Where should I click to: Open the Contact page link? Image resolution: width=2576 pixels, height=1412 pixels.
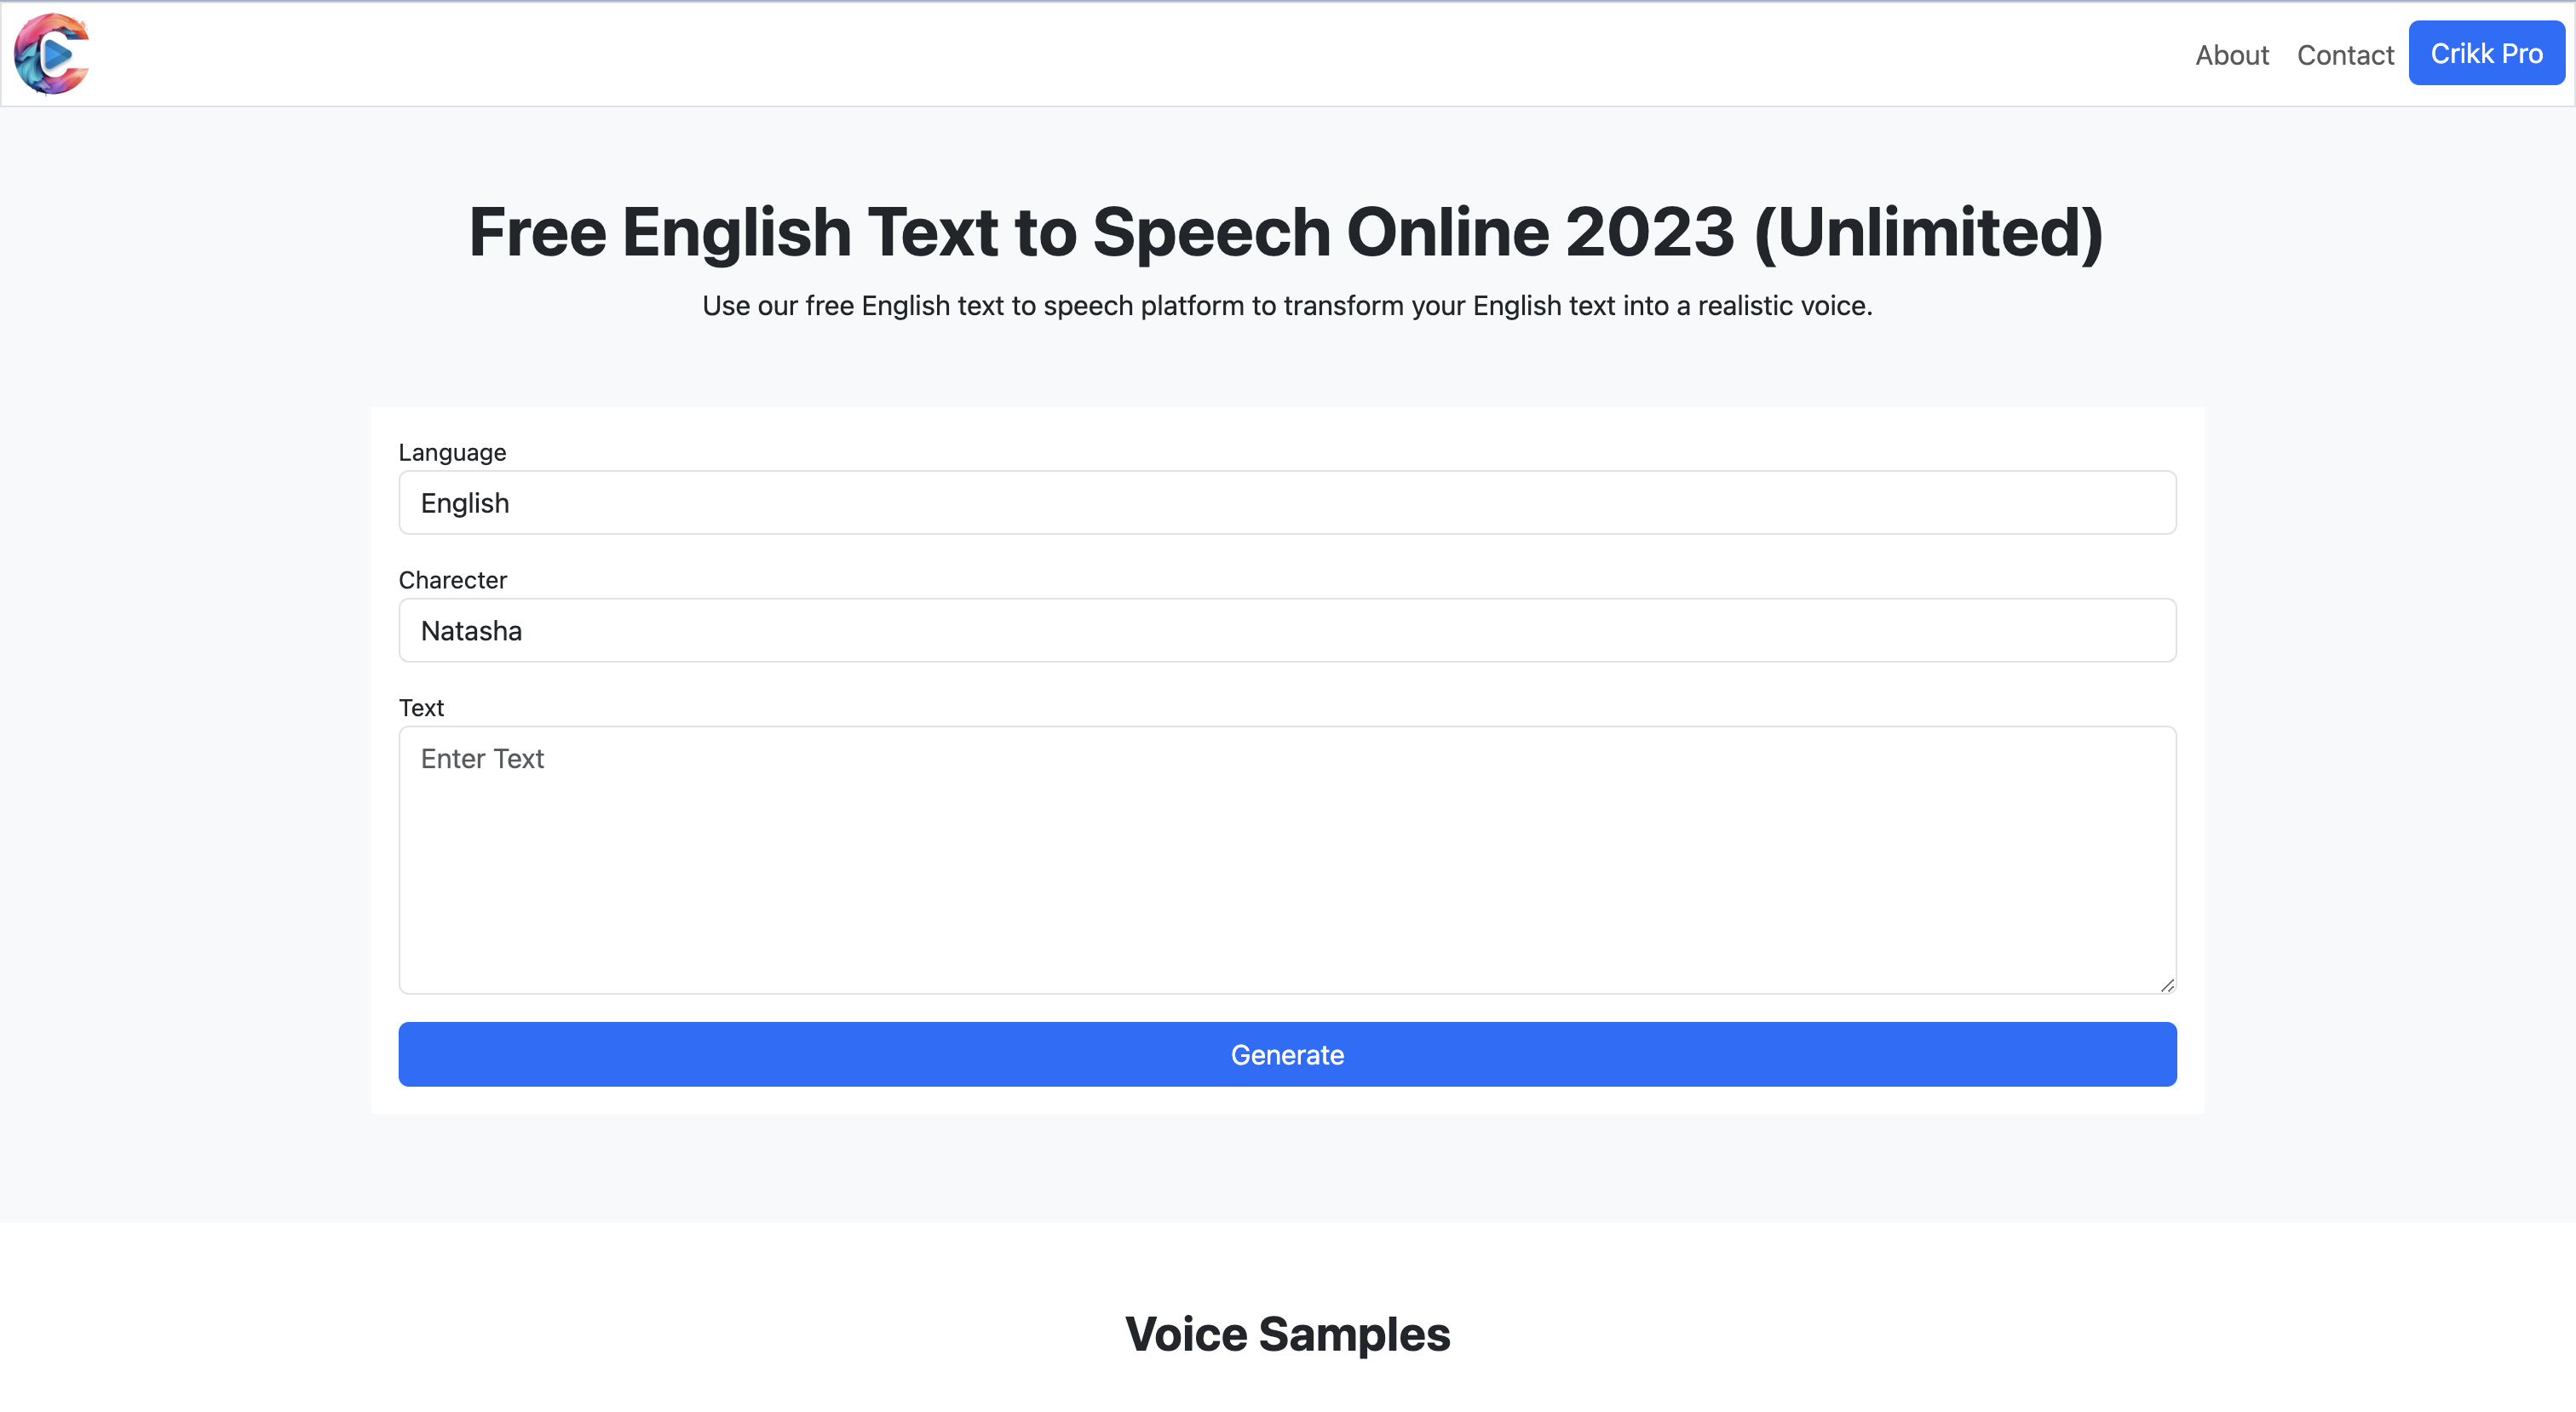click(x=2345, y=55)
